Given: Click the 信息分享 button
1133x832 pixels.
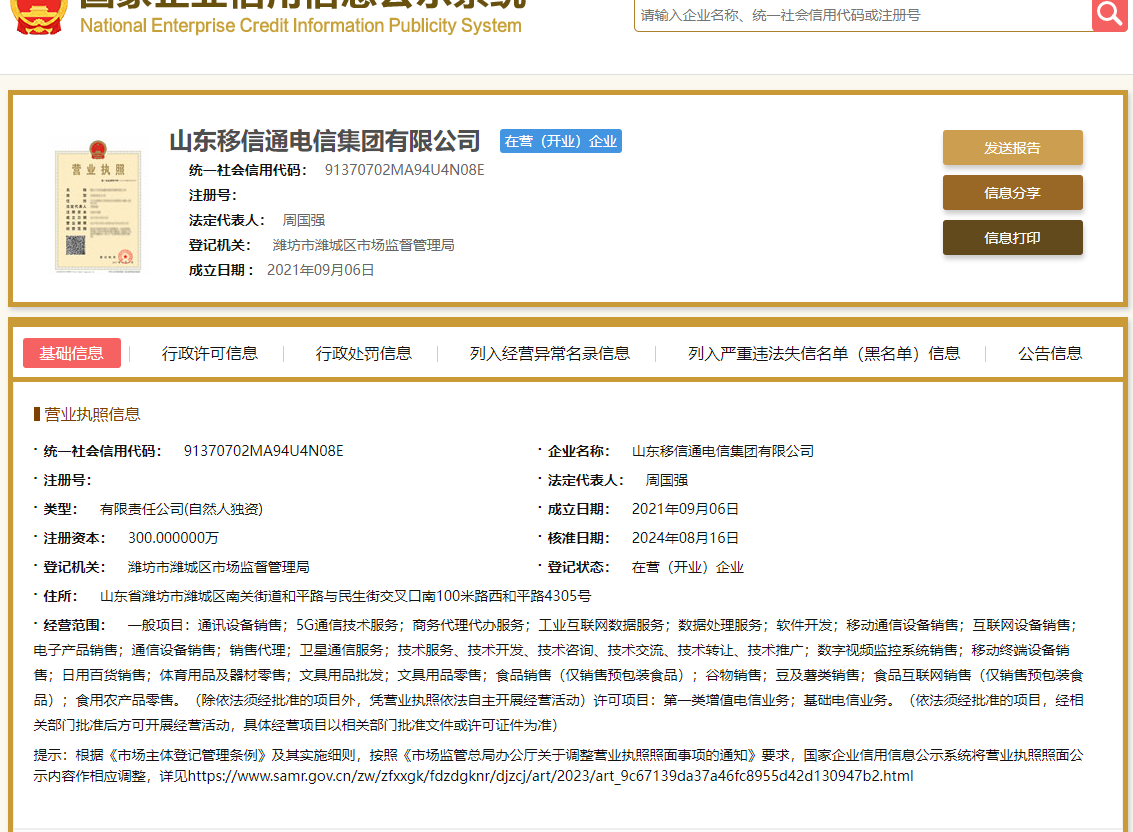Looking at the screenshot, I should 1012,193.
